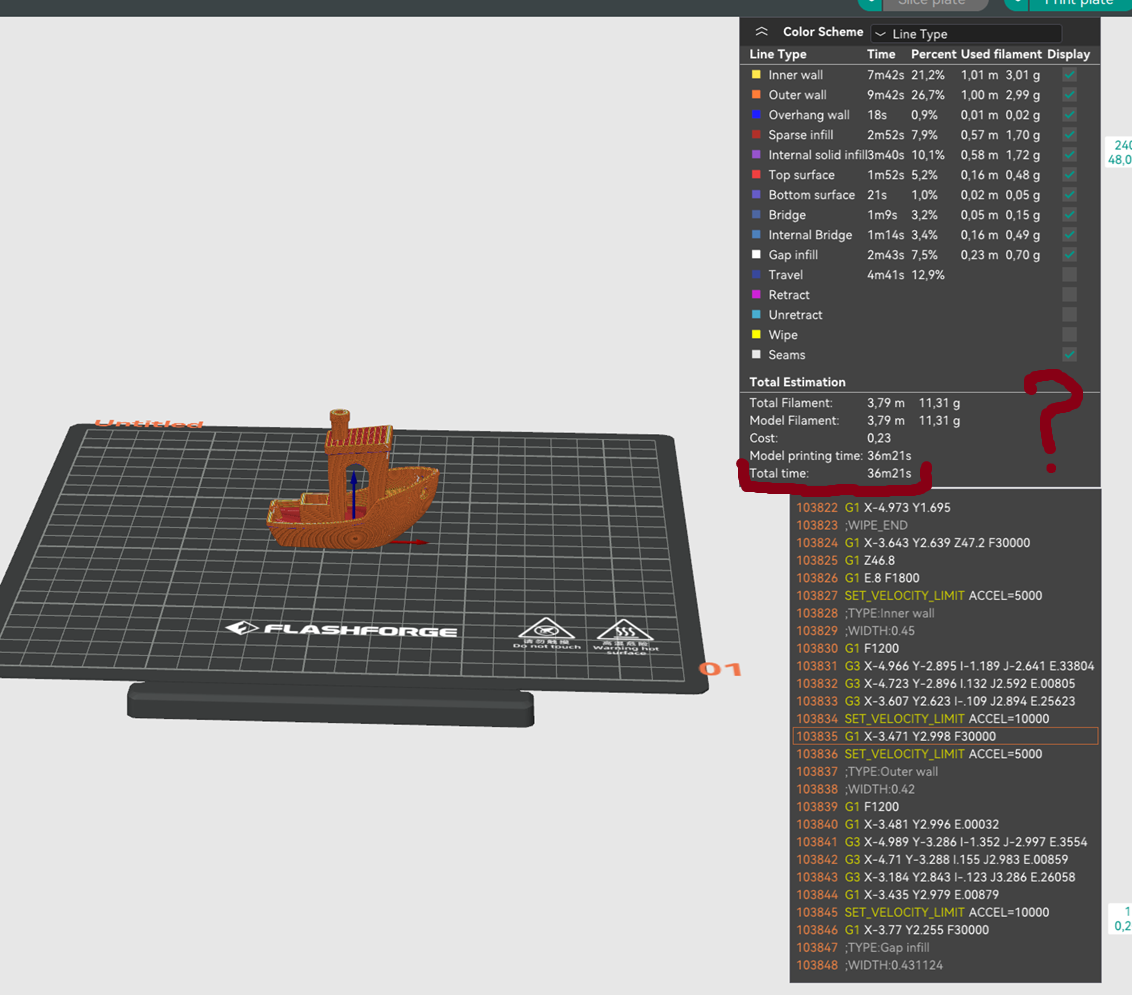Viewport: 1132px width, 995px height.
Task: Show Retract points via its checkbox
Action: 1069,295
